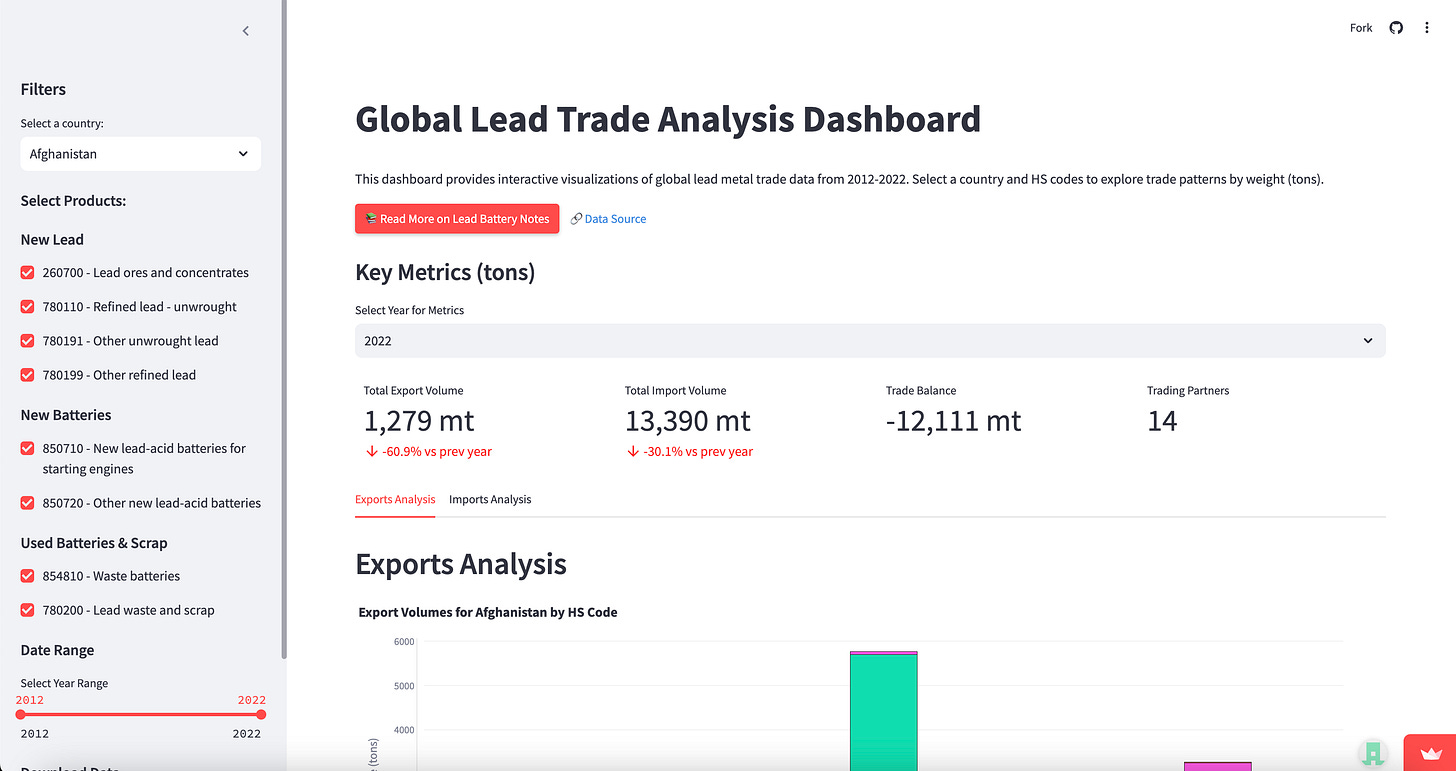This screenshot has height=771, width=1456.
Task: Uncheck 780199 Other refined lead
Action: click(28, 375)
